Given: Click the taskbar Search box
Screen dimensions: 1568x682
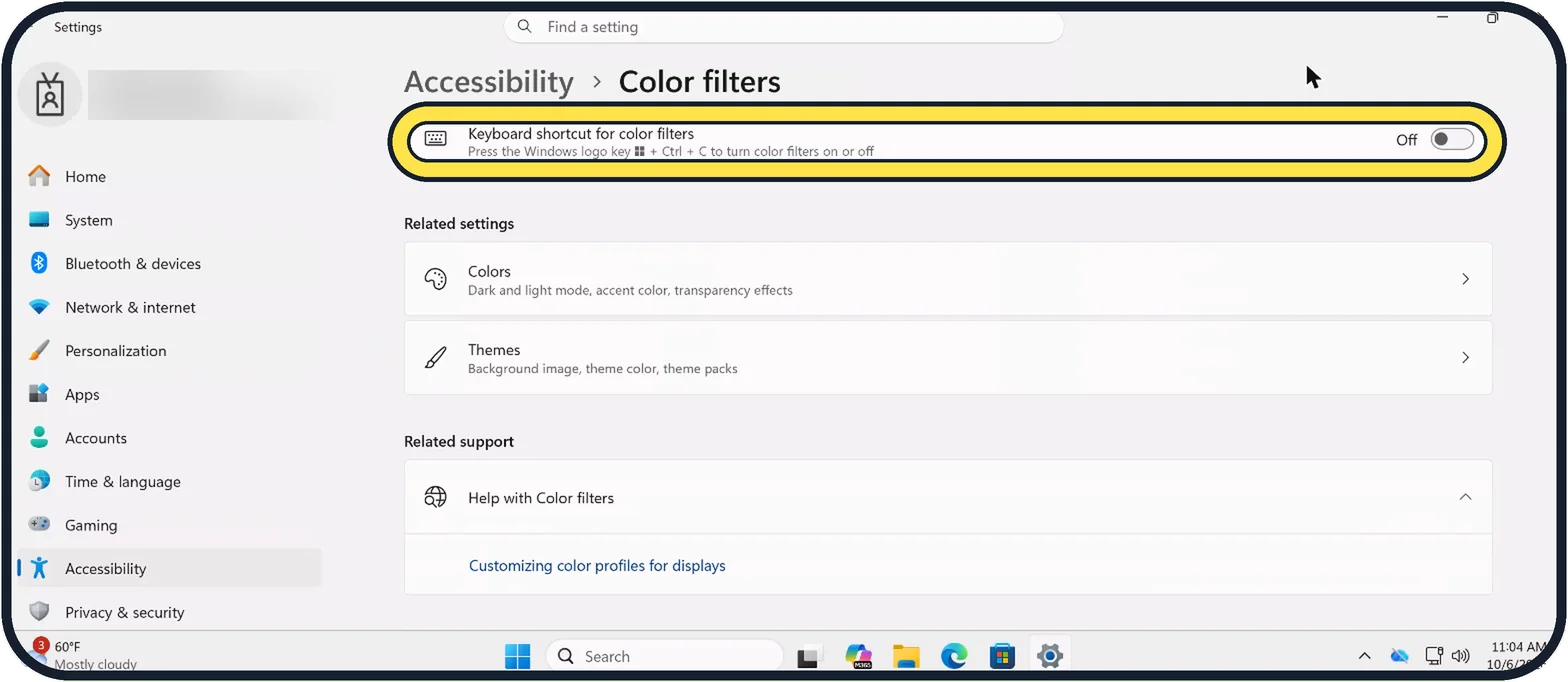Looking at the screenshot, I should click(x=664, y=657).
